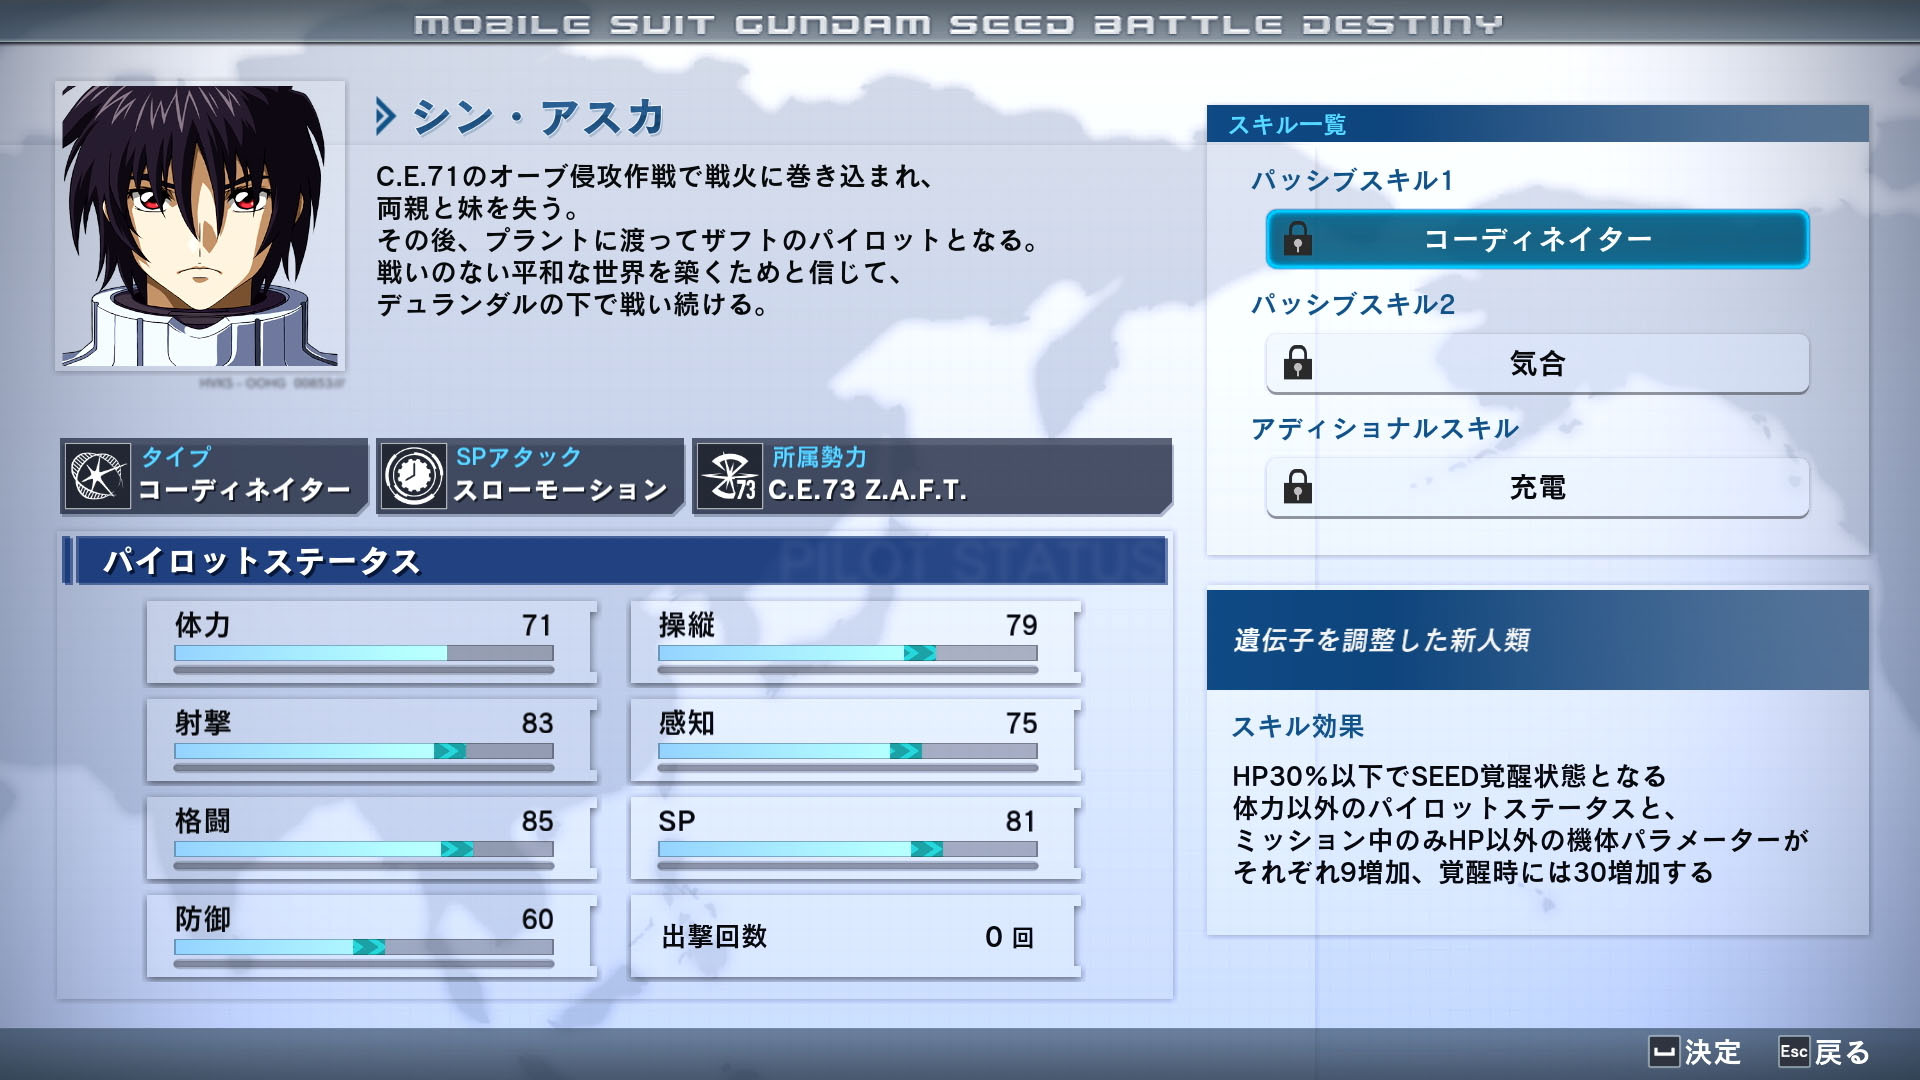Click the spacebar key icon for 決定
The height and width of the screenshot is (1080, 1920).
click(1663, 1052)
